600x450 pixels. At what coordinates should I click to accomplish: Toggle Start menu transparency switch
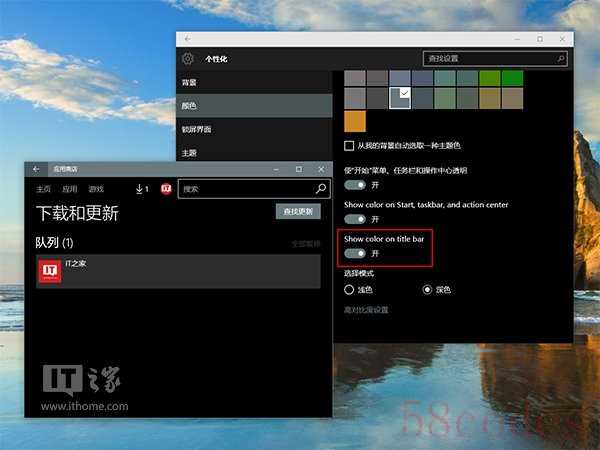click(355, 185)
